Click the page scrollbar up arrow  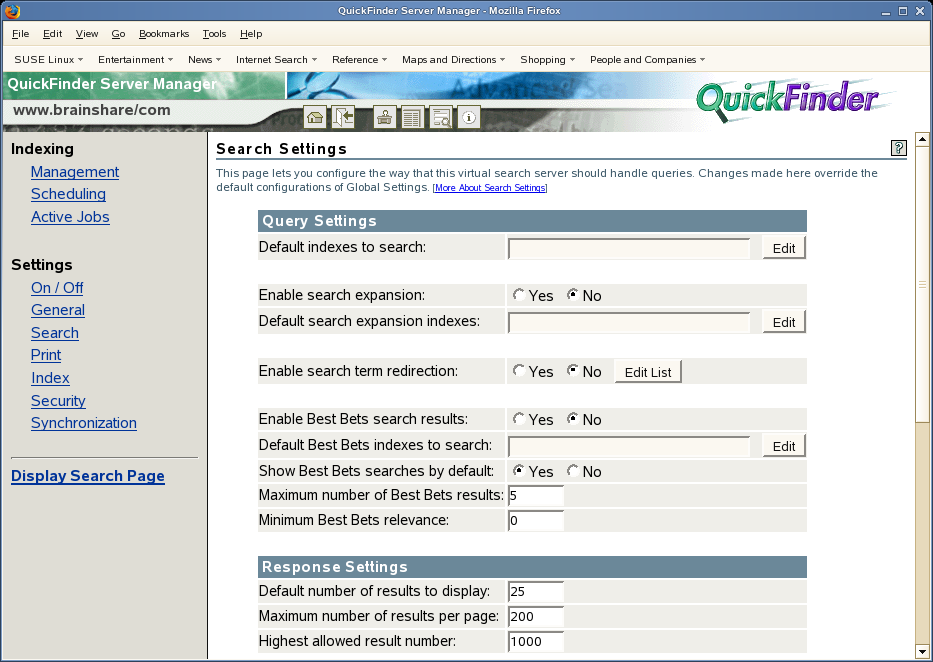(x=922, y=140)
